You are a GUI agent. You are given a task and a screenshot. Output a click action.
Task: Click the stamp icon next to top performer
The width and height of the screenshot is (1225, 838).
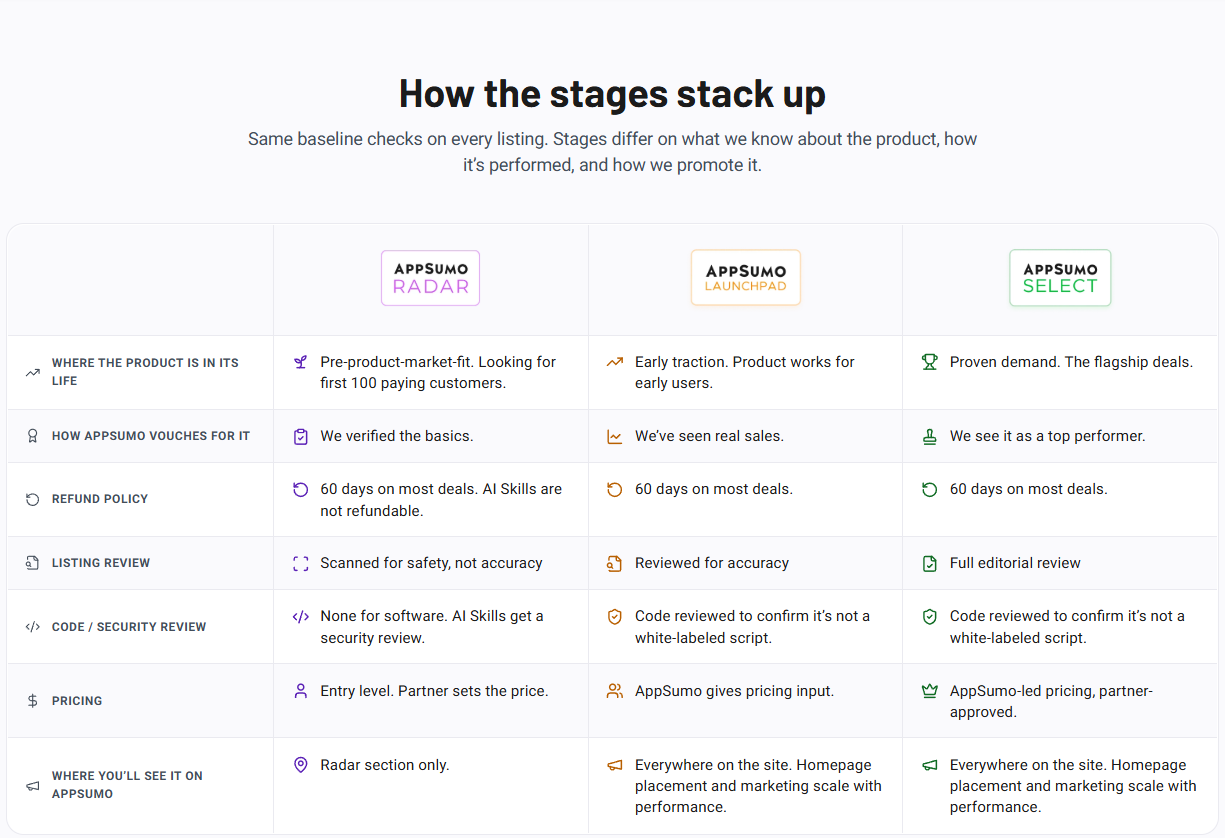point(929,436)
